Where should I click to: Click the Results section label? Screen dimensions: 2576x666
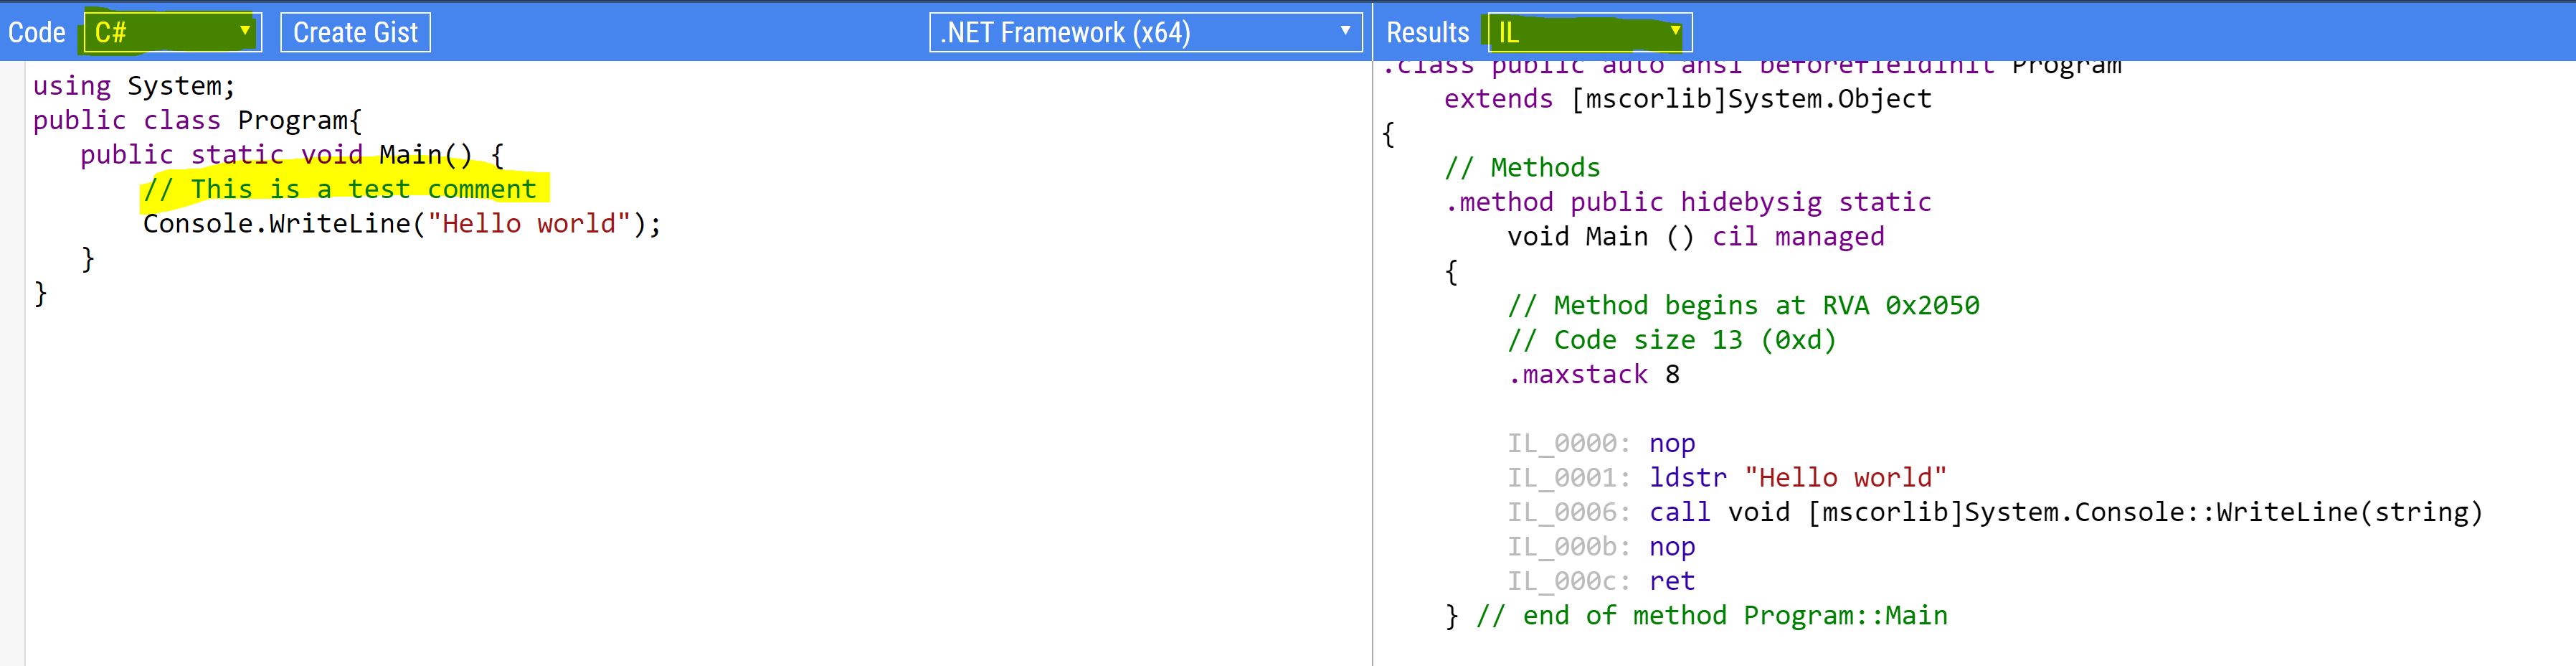click(x=1427, y=32)
